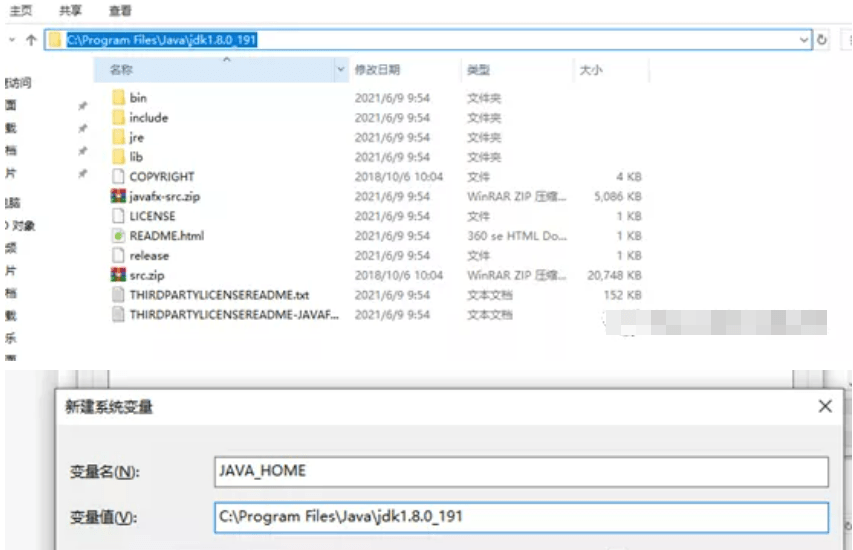This screenshot has height=550, width=853.
Task: Click the 变量值 input field
Action: [x=521, y=517]
